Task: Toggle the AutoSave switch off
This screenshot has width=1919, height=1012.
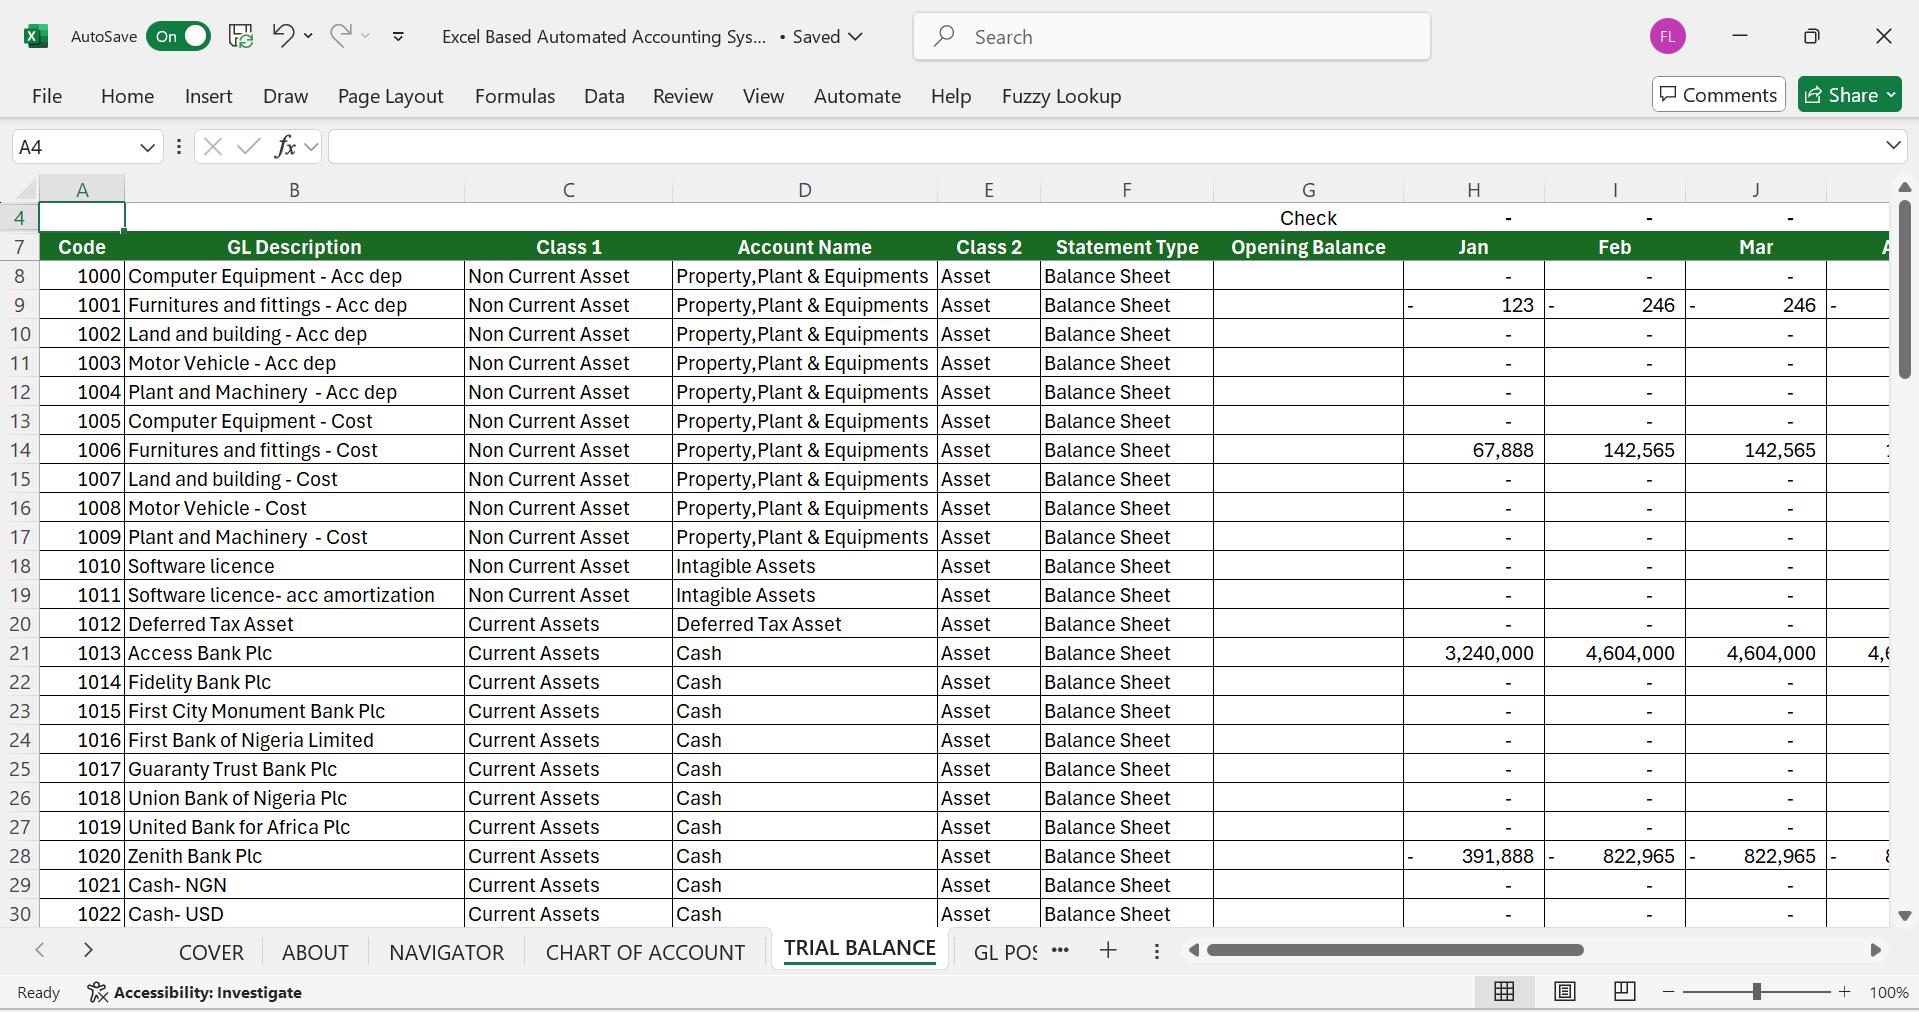Action: pyautogui.click(x=178, y=37)
